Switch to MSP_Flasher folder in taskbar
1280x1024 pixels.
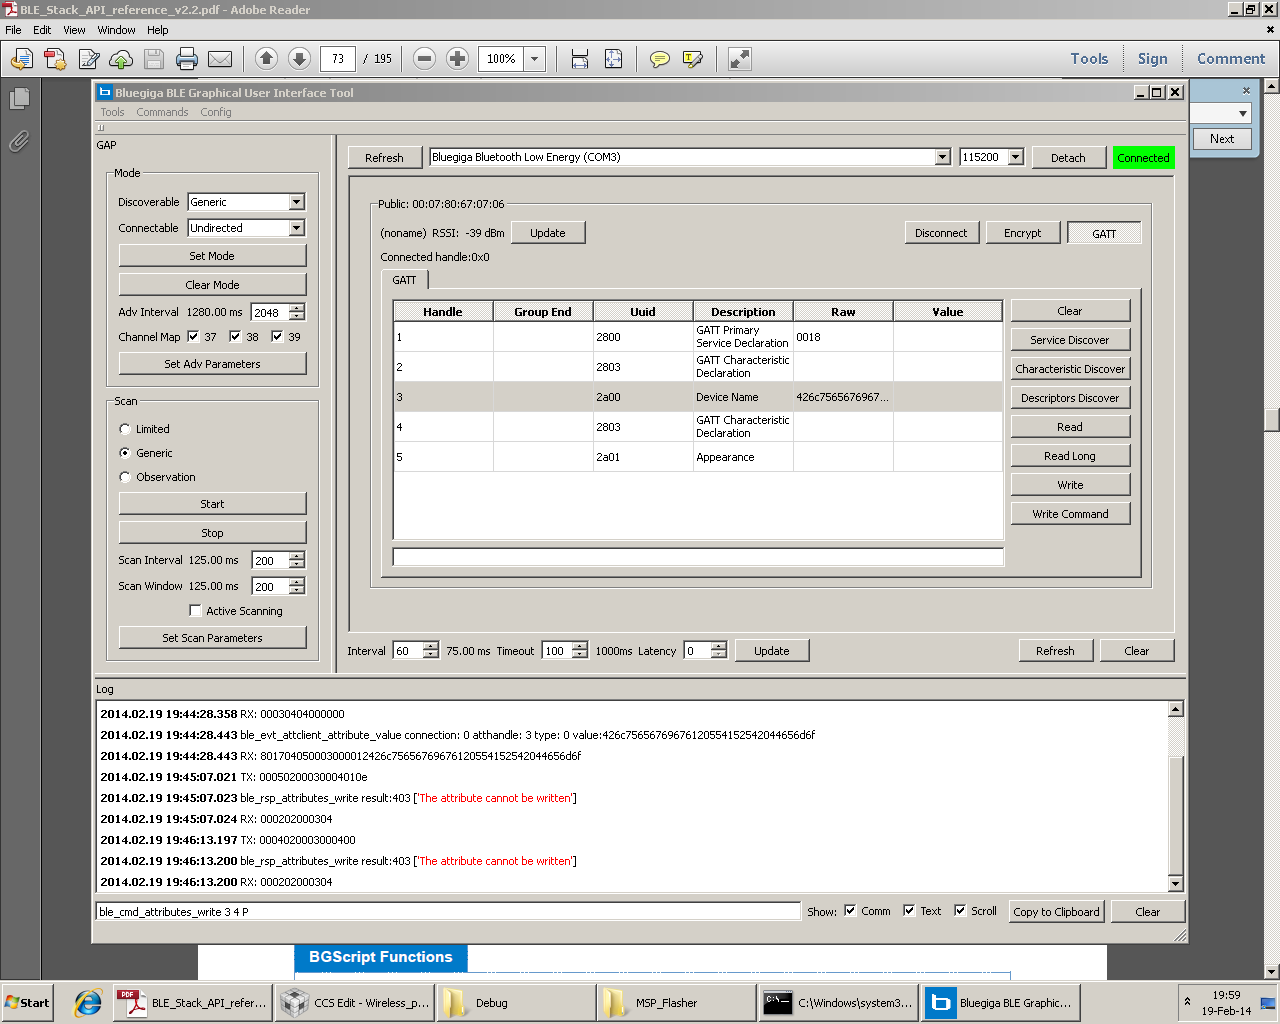(x=677, y=1003)
